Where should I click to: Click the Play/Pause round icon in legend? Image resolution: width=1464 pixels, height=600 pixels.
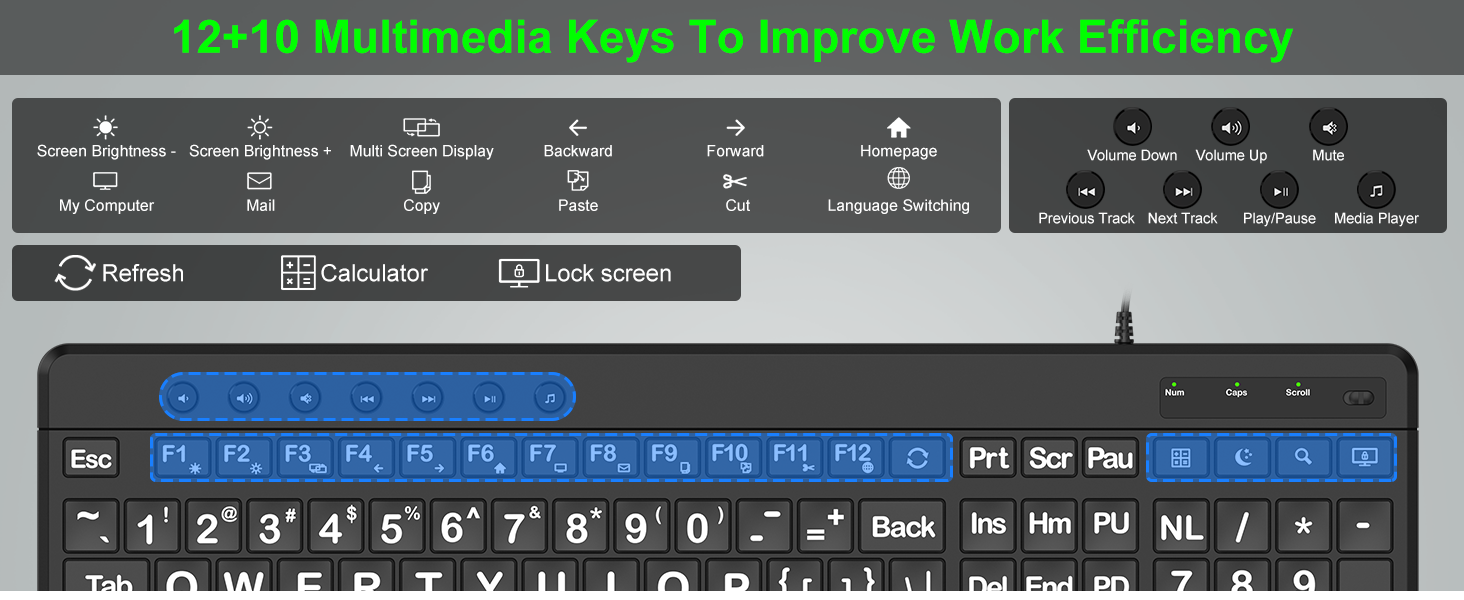tap(1279, 191)
